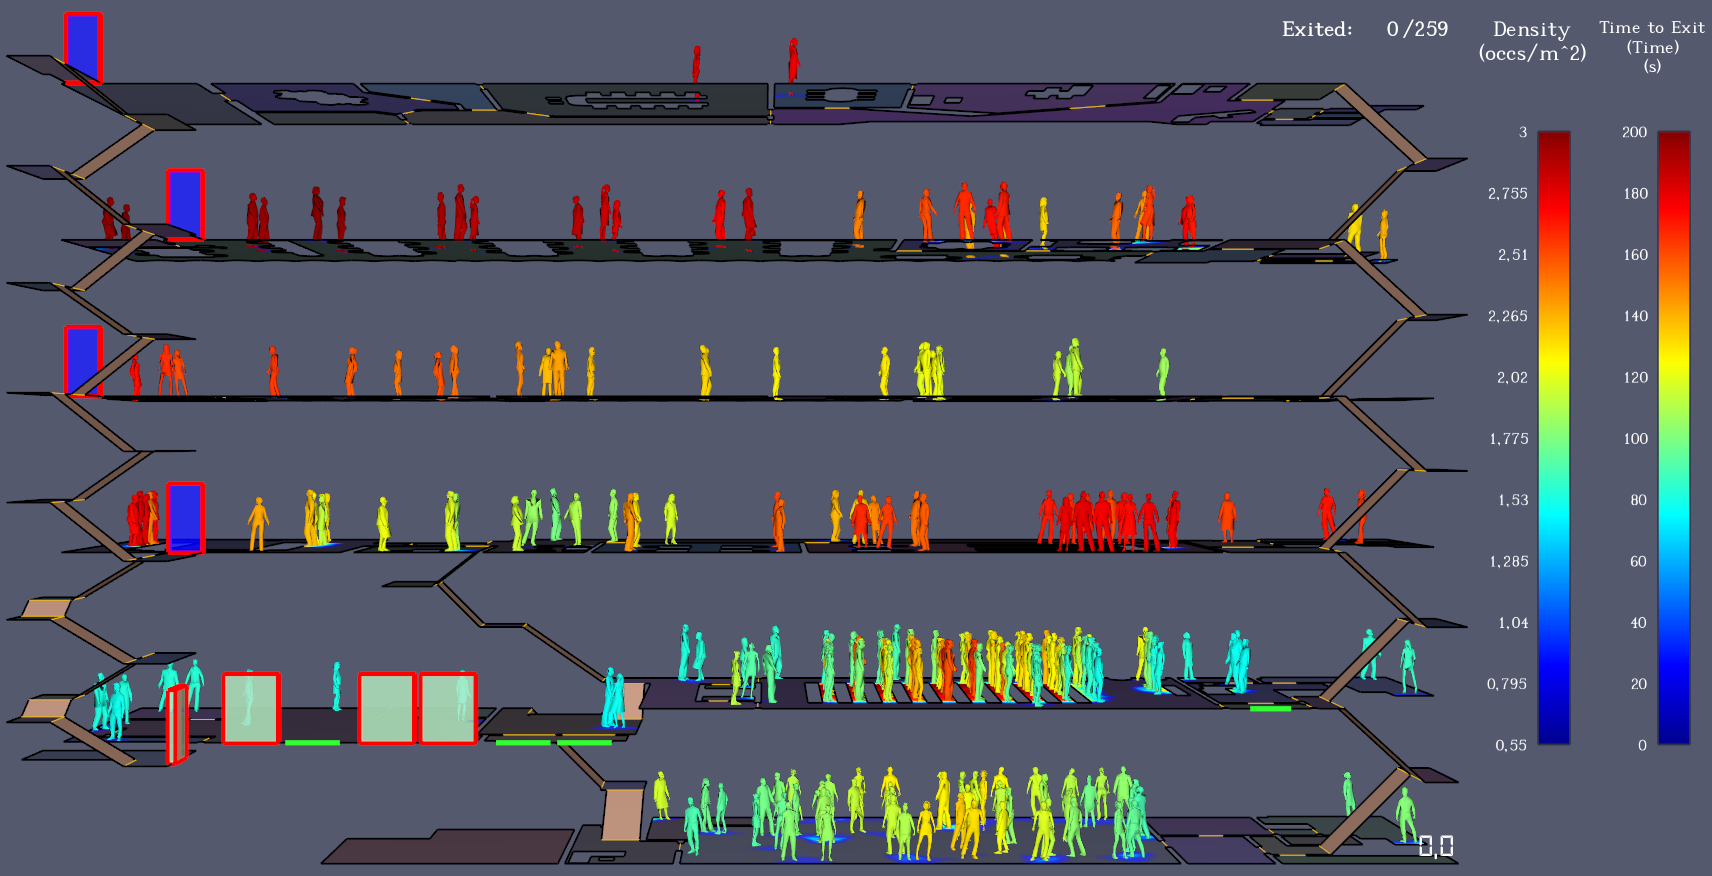Select the rightmost green exit door
Screen dimensions: 1712x876
(447, 708)
